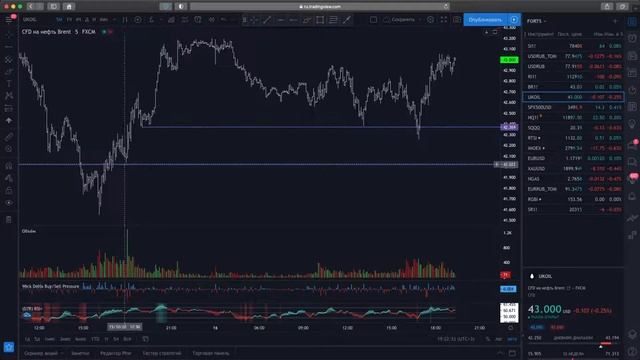Select trend line in floating drawing toolbar
This screenshot has width=640, height=360.
(267, 20)
